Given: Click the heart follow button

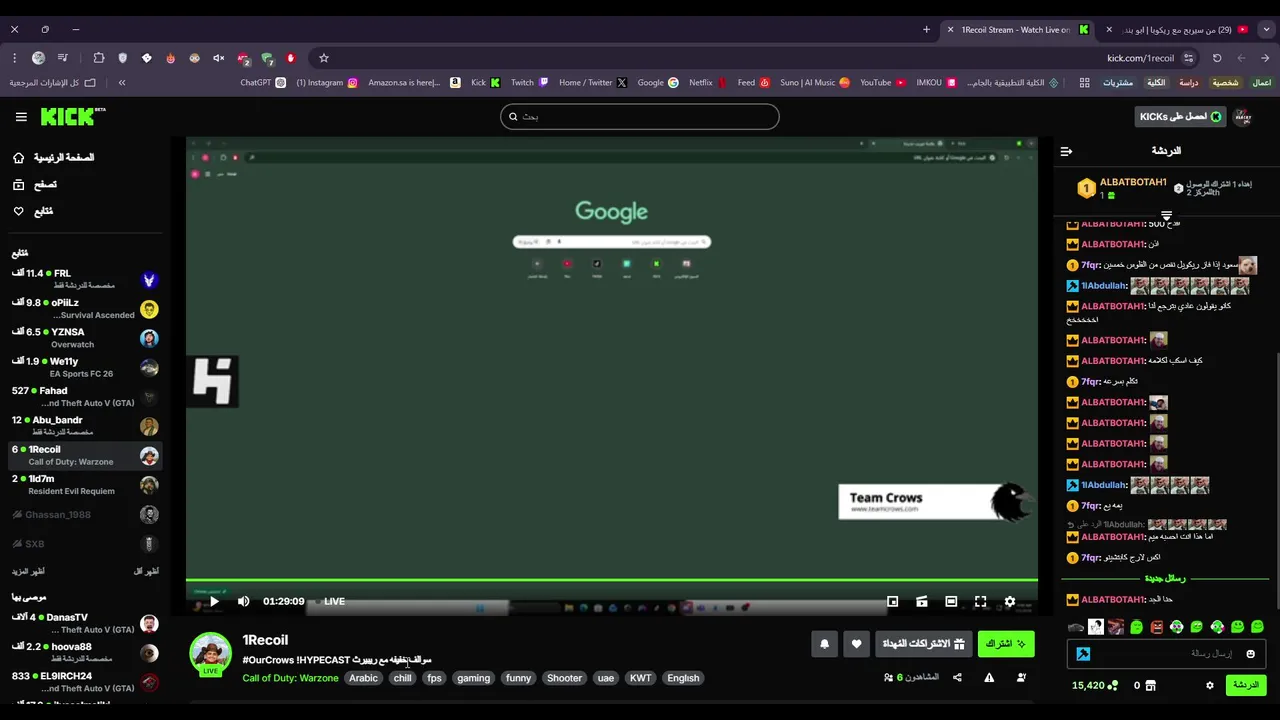Looking at the screenshot, I should [x=856, y=644].
